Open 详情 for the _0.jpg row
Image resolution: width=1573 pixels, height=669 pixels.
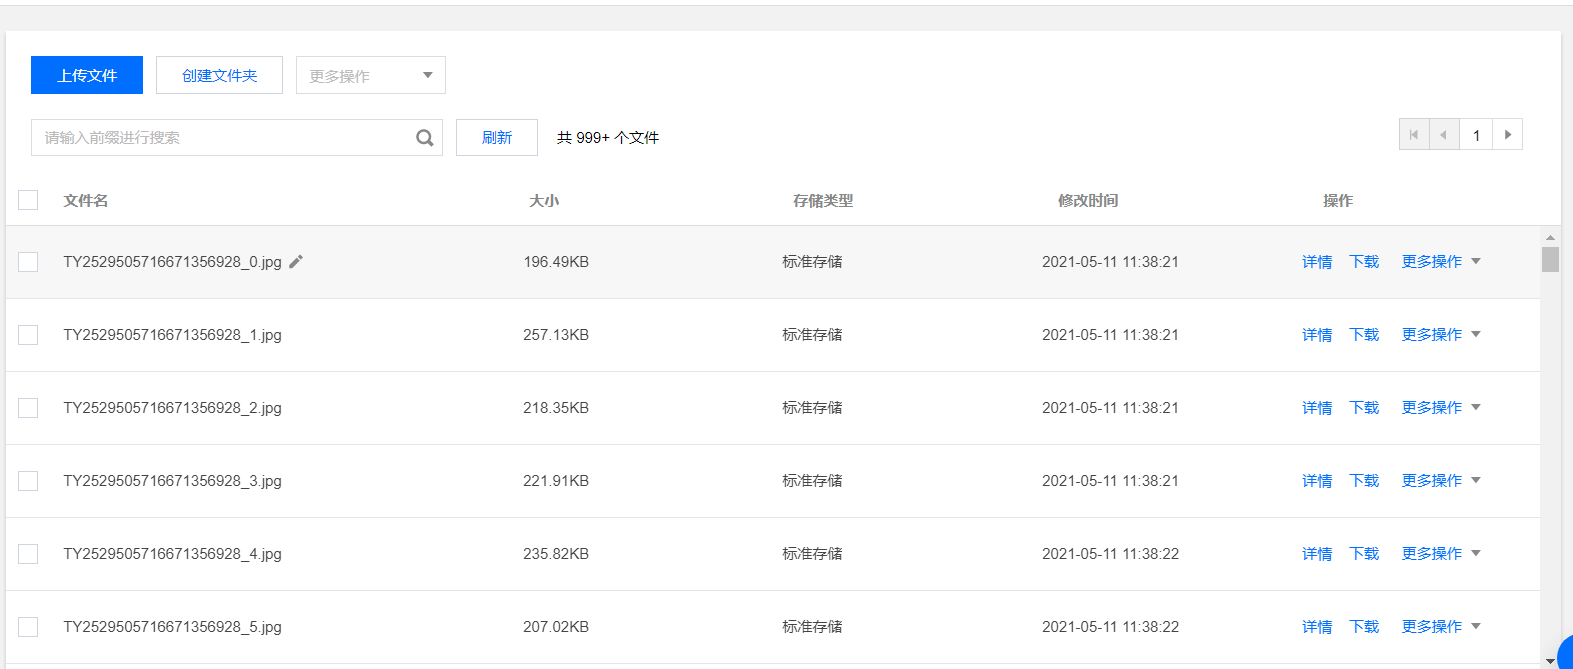pyautogui.click(x=1317, y=262)
